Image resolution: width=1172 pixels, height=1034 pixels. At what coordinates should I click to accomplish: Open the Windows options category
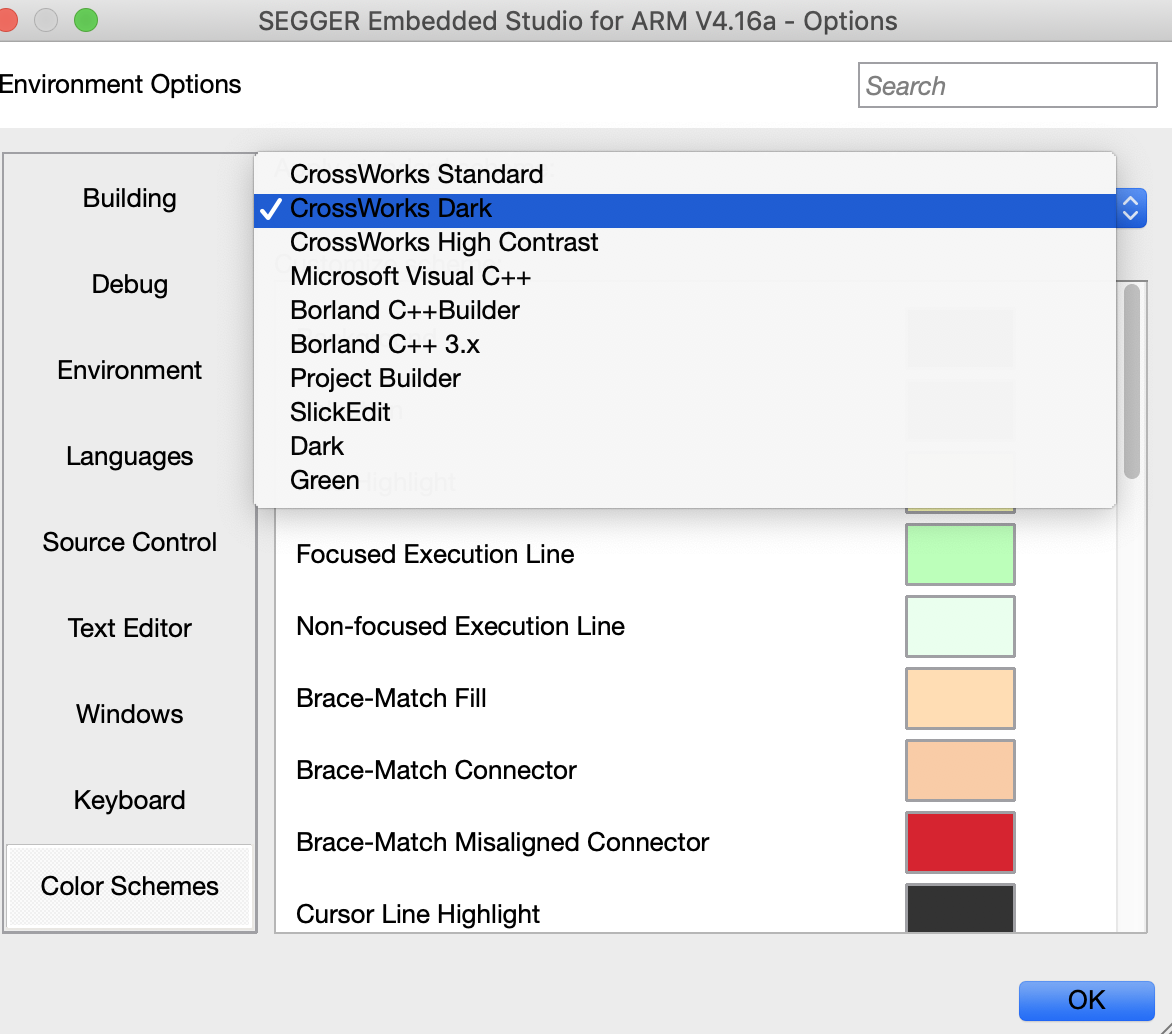pyautogui.click(x=129, y=714)
